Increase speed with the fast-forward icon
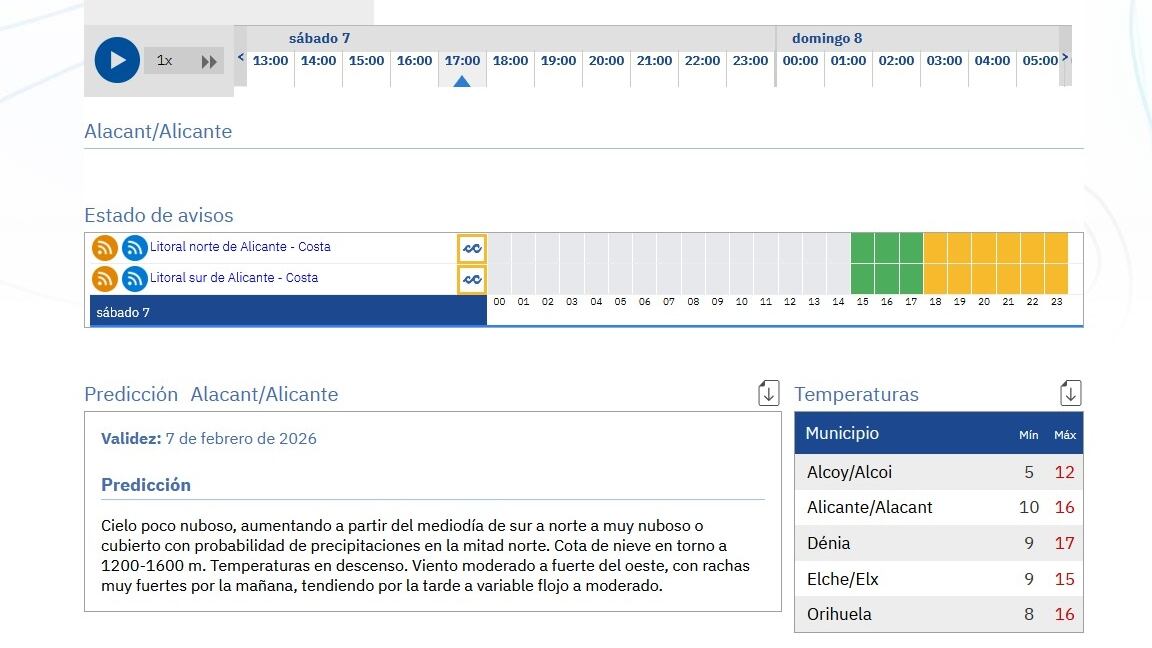This screenshot has width=1152, height=648. coord(210,60)
